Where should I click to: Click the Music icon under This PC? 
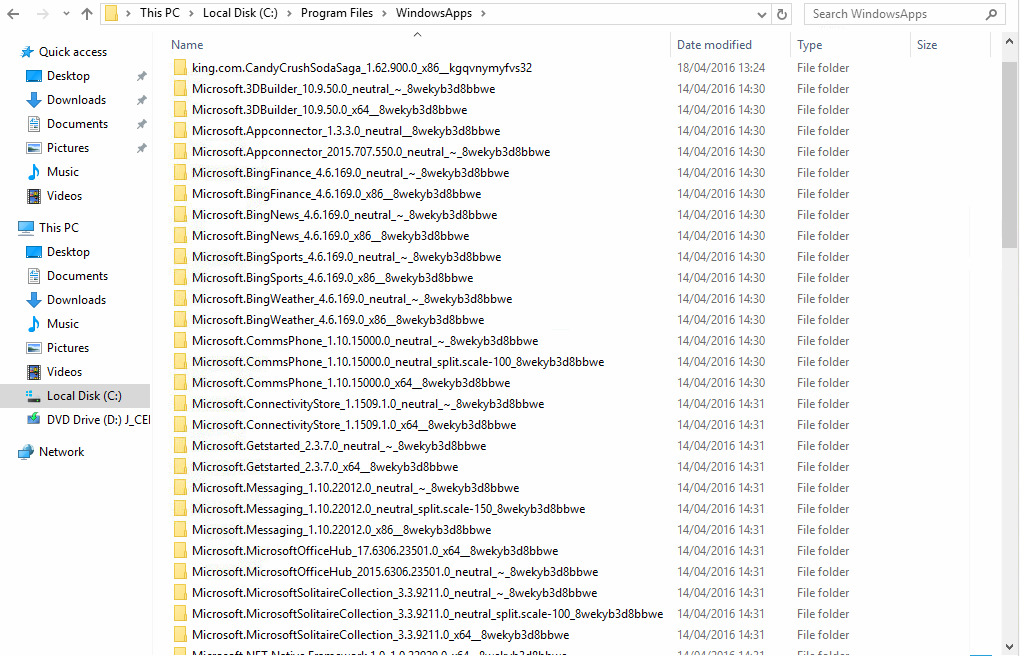(x=34, y=324)
